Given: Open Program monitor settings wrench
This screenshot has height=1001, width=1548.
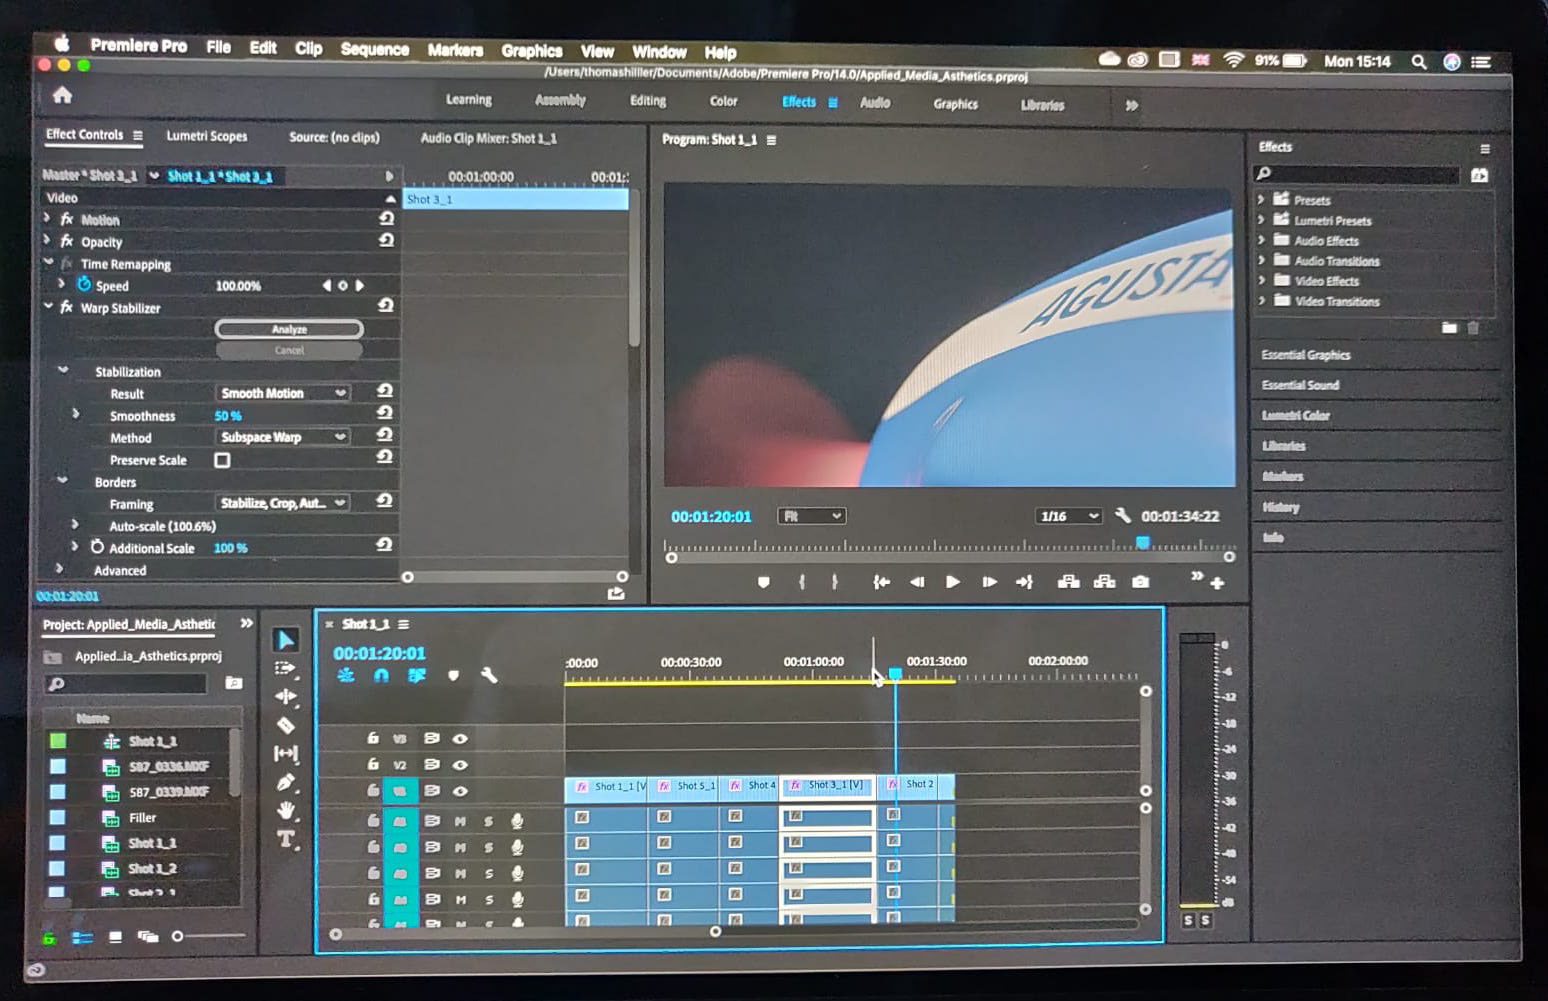Looking at the screenshot, I should (1122, 516).
